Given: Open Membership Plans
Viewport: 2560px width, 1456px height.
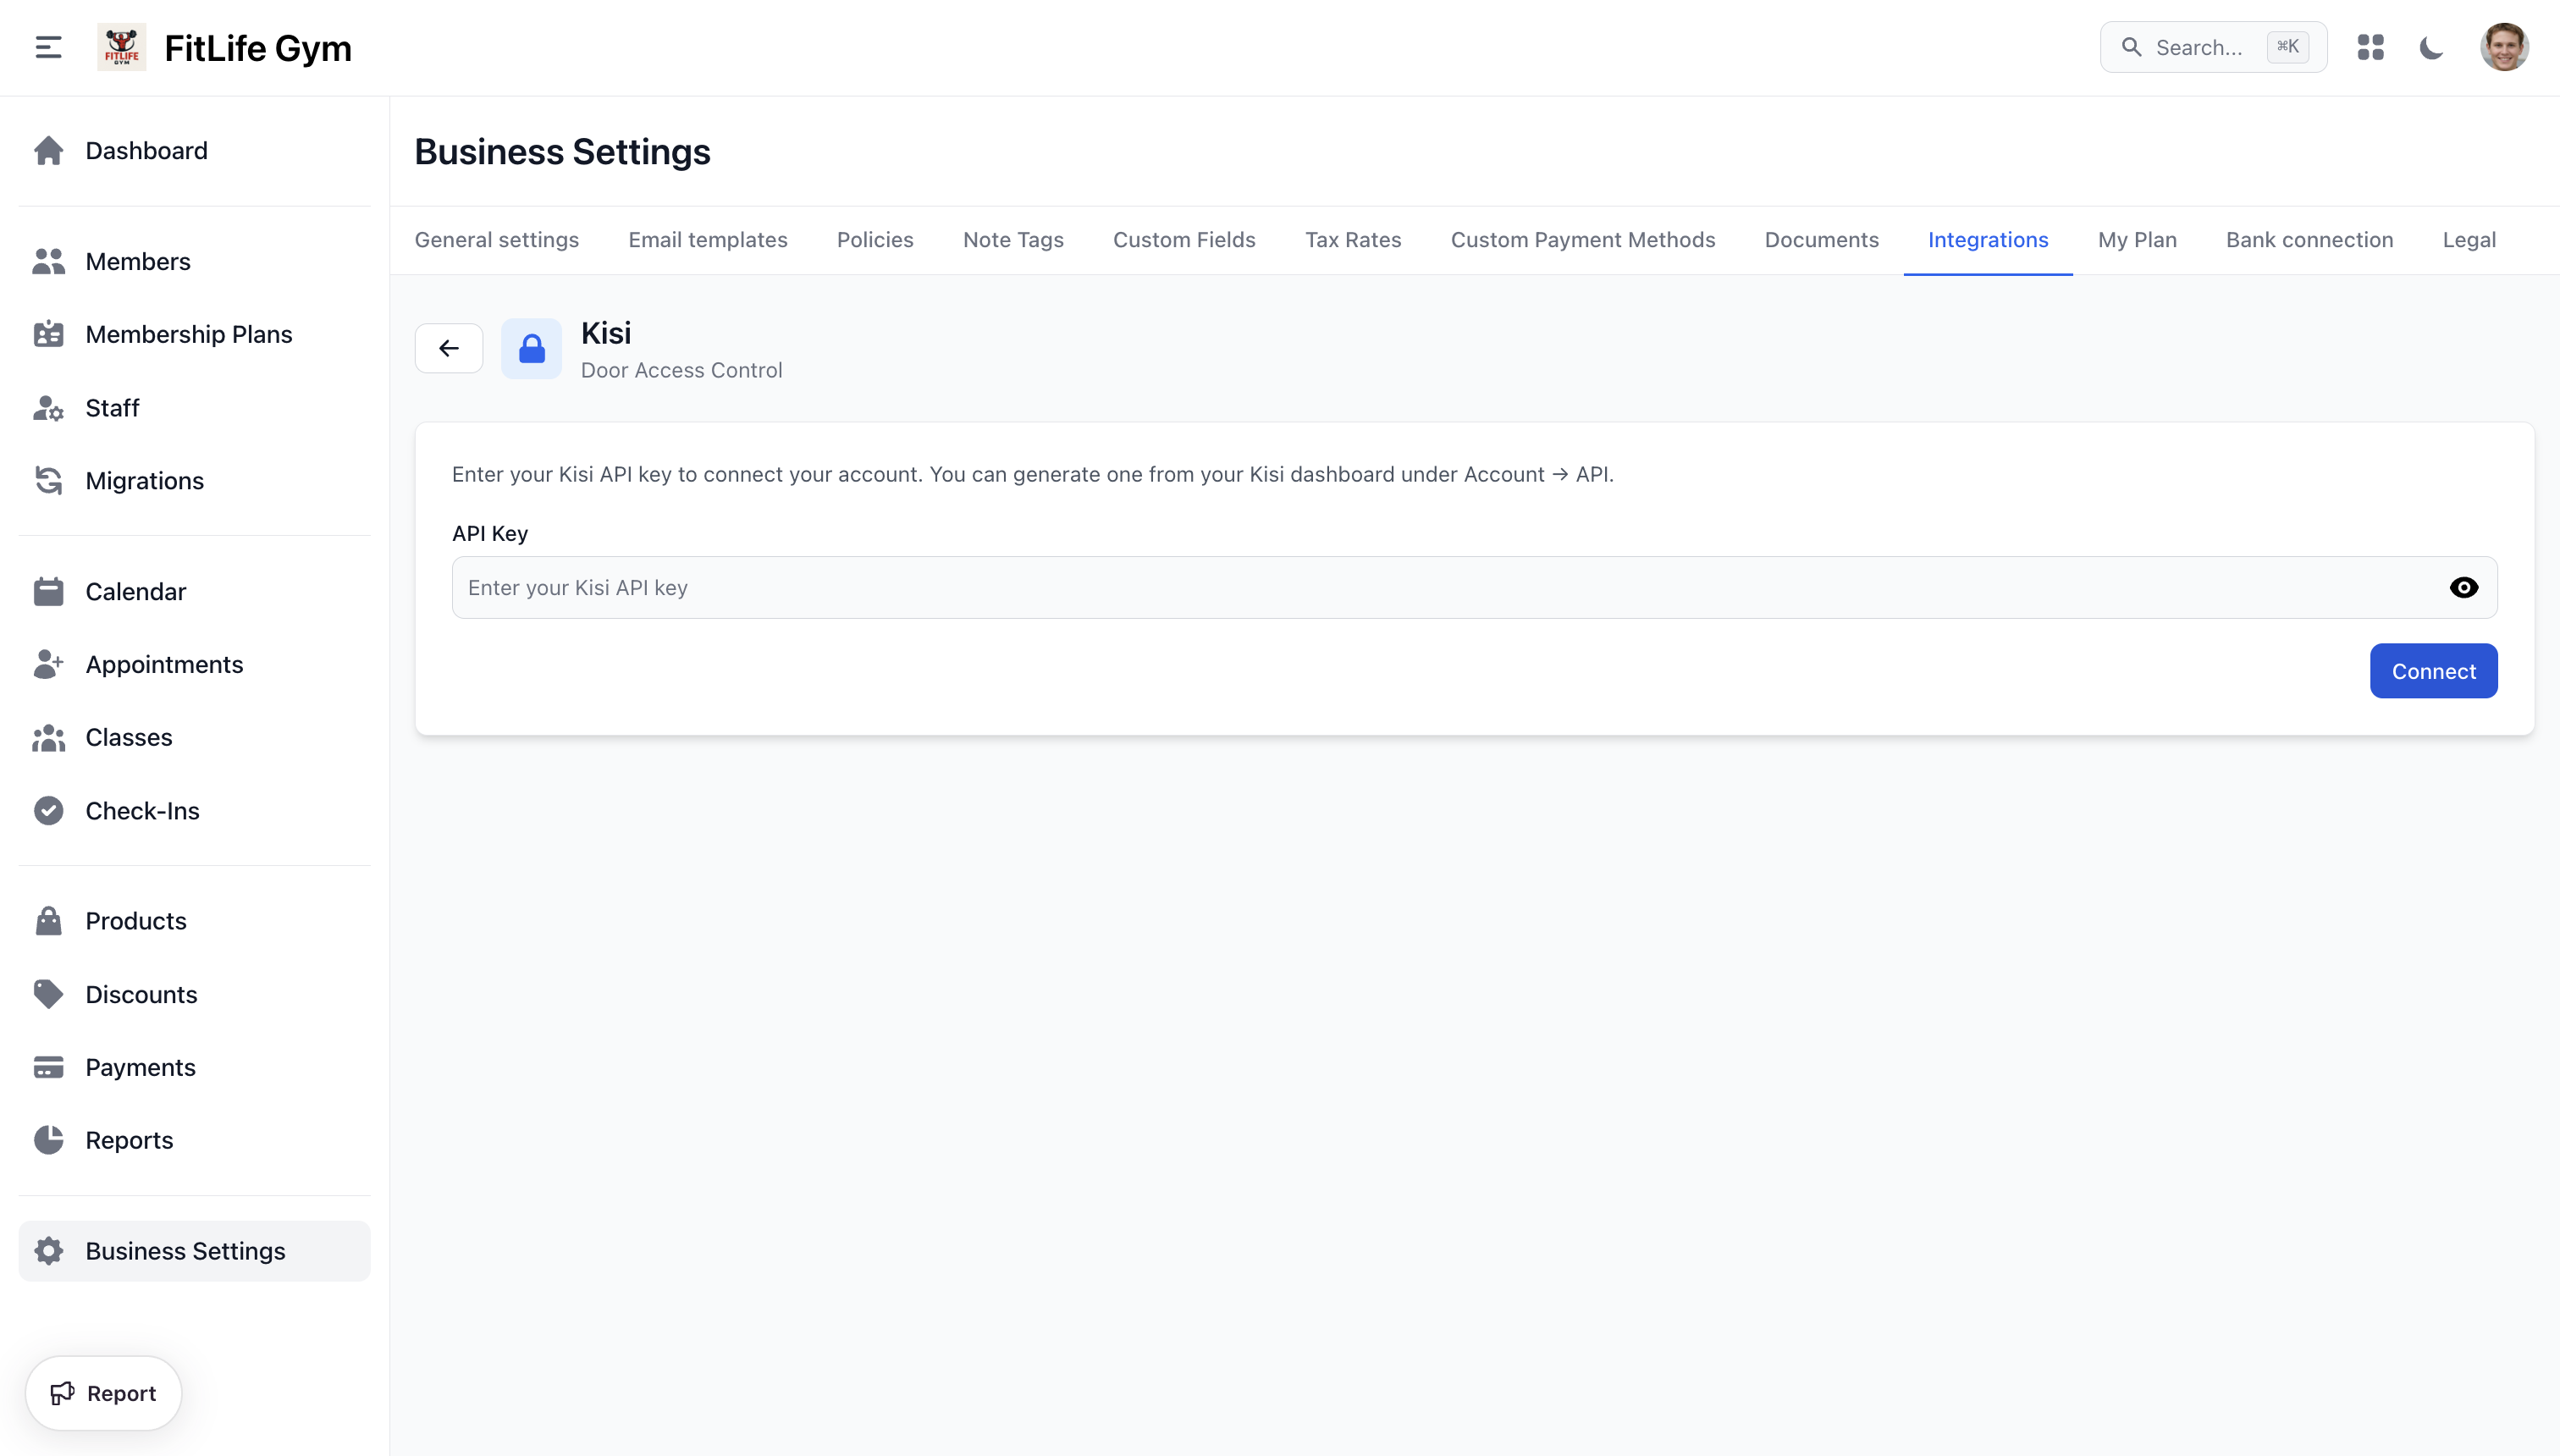Looking at the screenshot, I should [x=188, y=334].
